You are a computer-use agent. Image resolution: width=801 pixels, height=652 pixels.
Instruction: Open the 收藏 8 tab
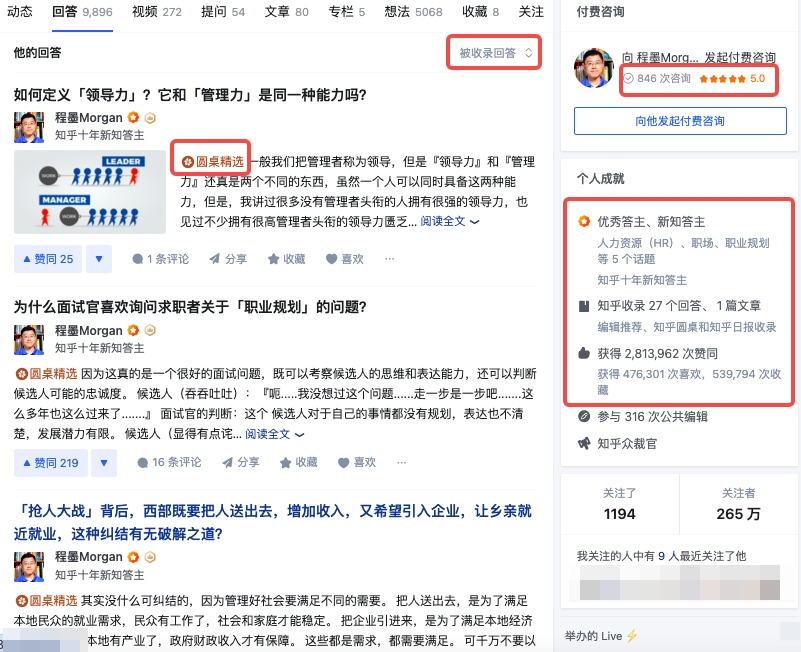pyautogui.click(x=480, y=12)
